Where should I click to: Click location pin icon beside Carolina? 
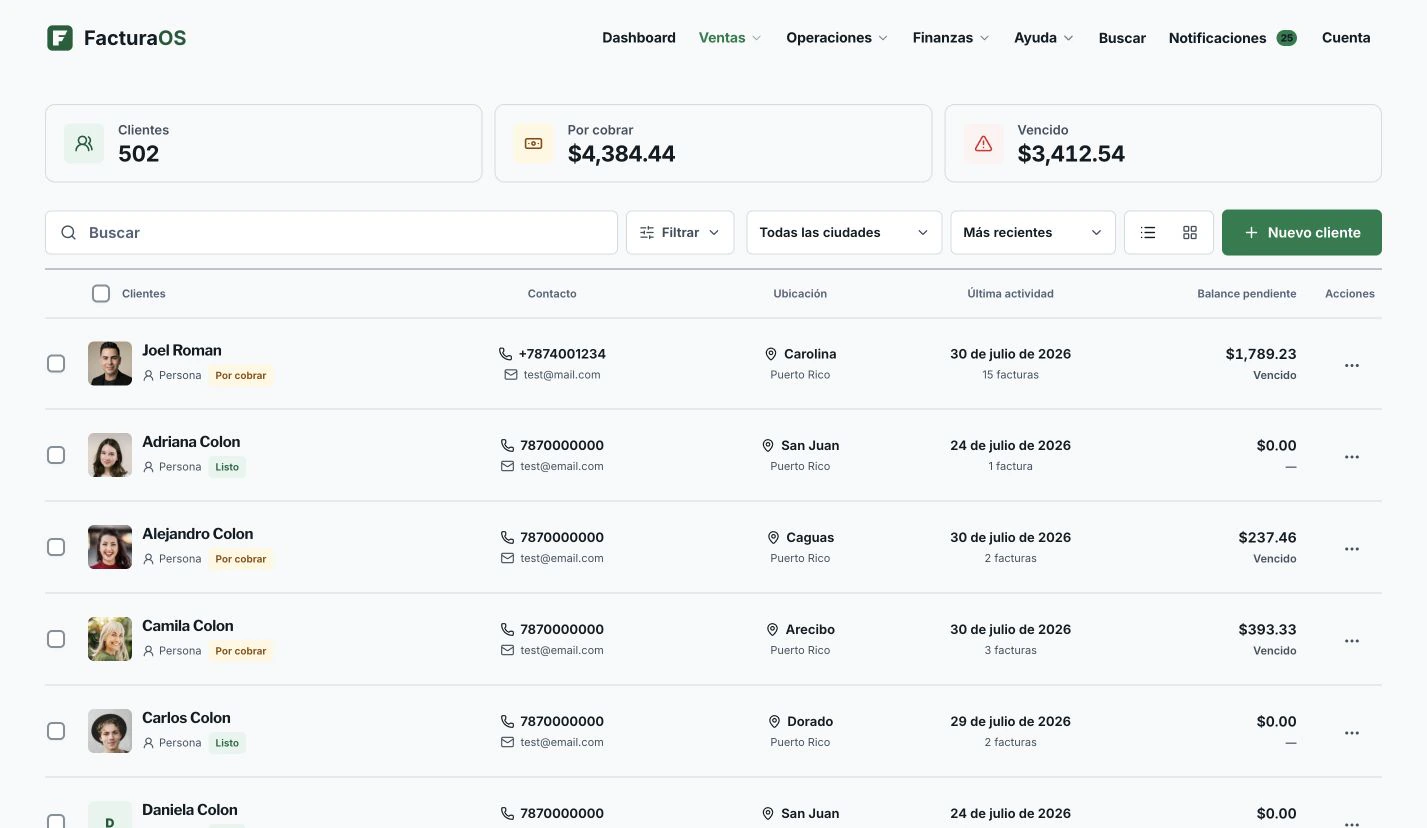click(x=771, y=354)
